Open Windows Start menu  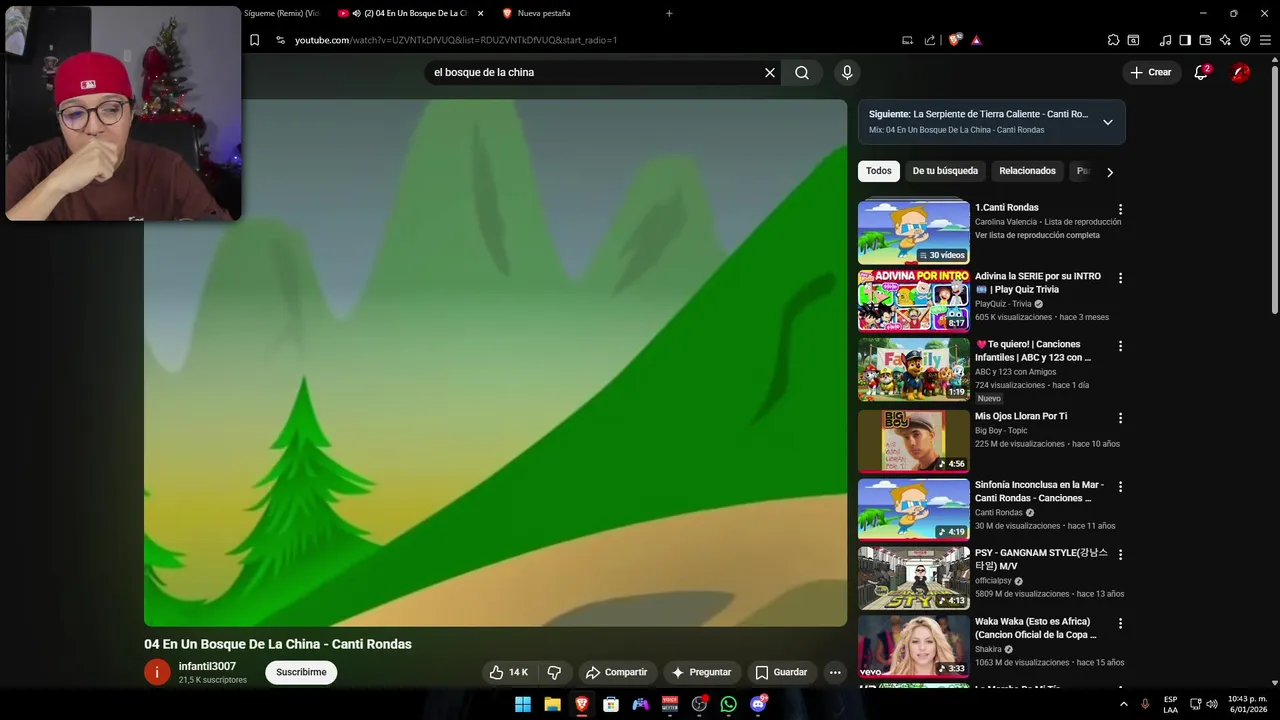(x=523, y=704)
